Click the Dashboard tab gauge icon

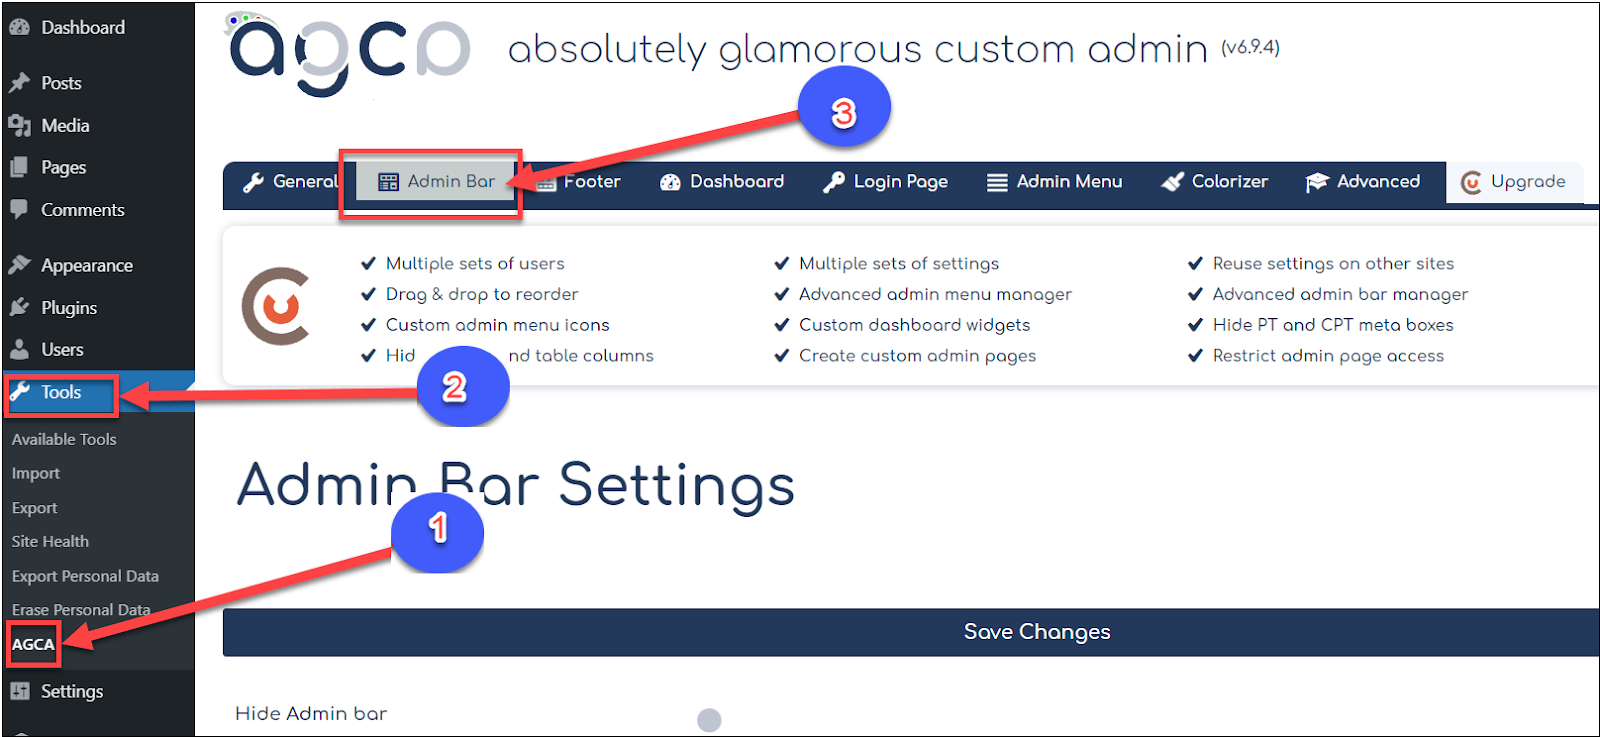tap(670, 182)
